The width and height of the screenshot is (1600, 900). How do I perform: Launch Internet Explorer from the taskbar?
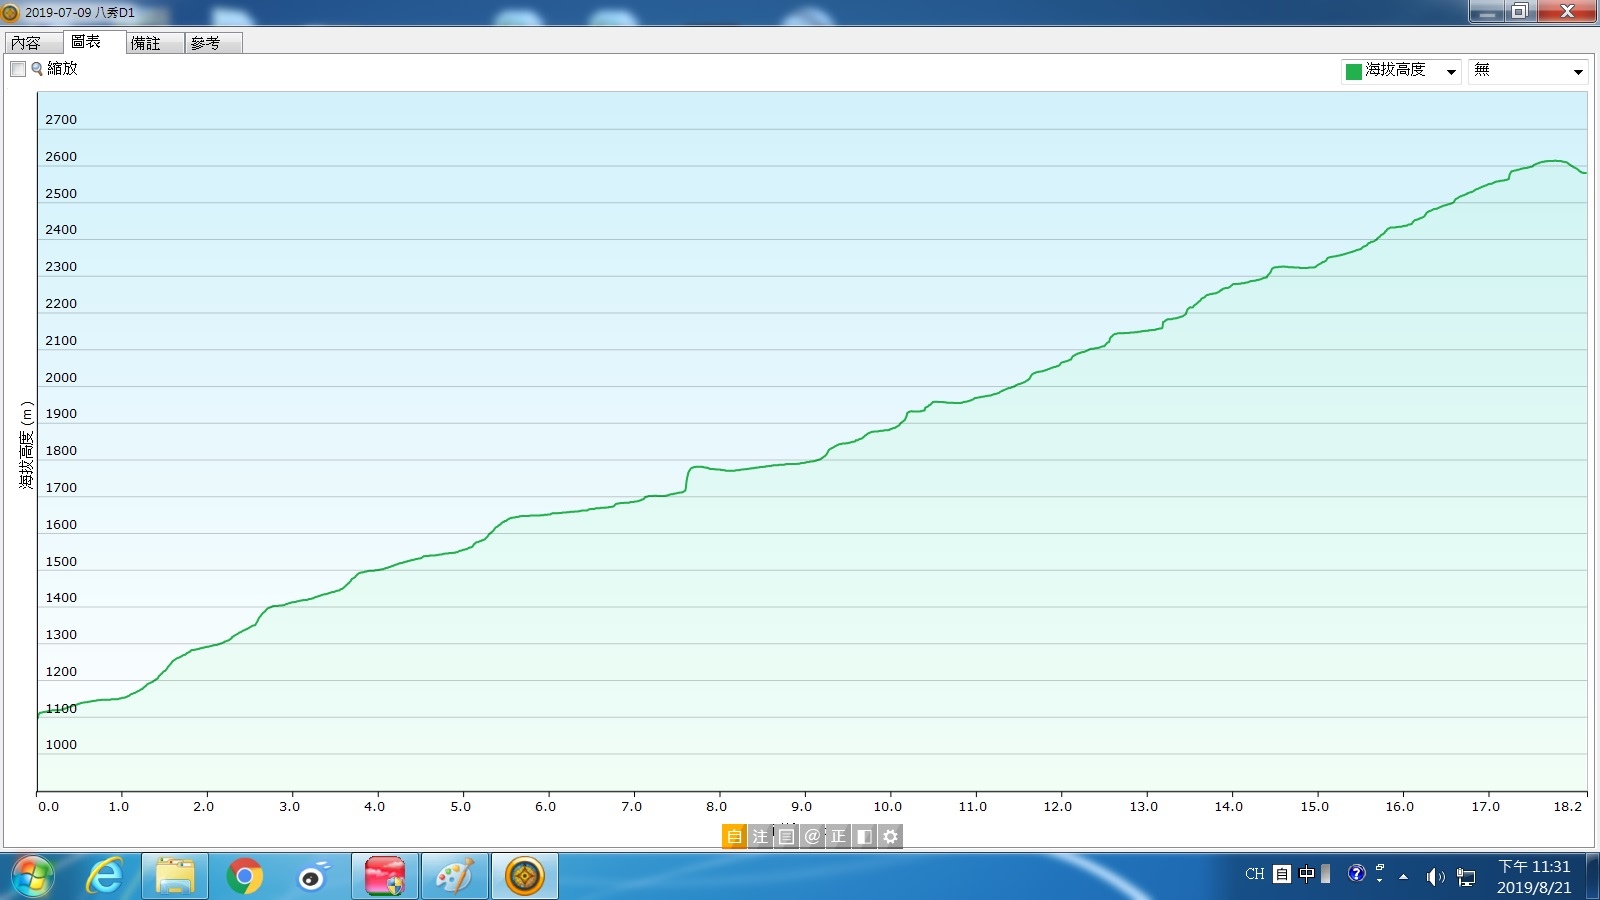click(x=104, y=877)
